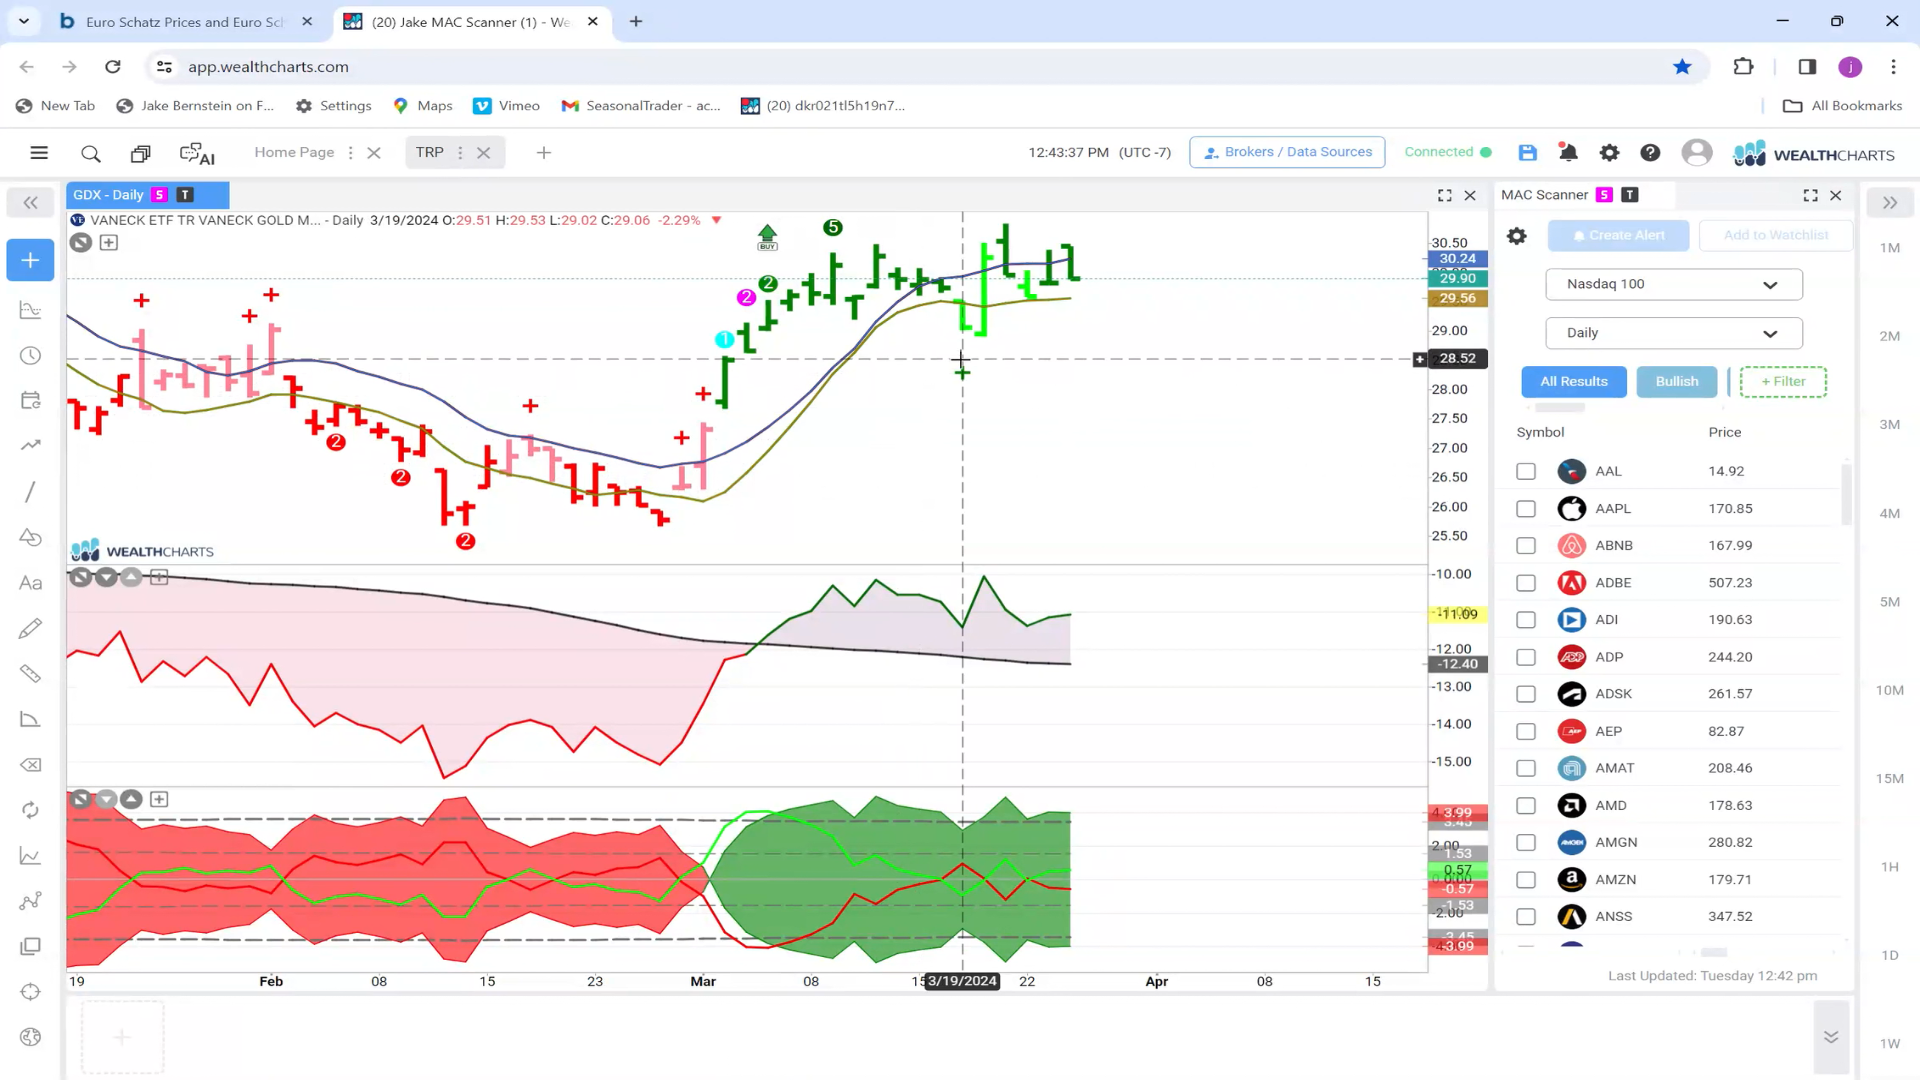The width and height of the screenshot is (1920, 1080).
Task: Click the Add to Watchlist button
Action: pyautogui.click(x=1775, y=235)
